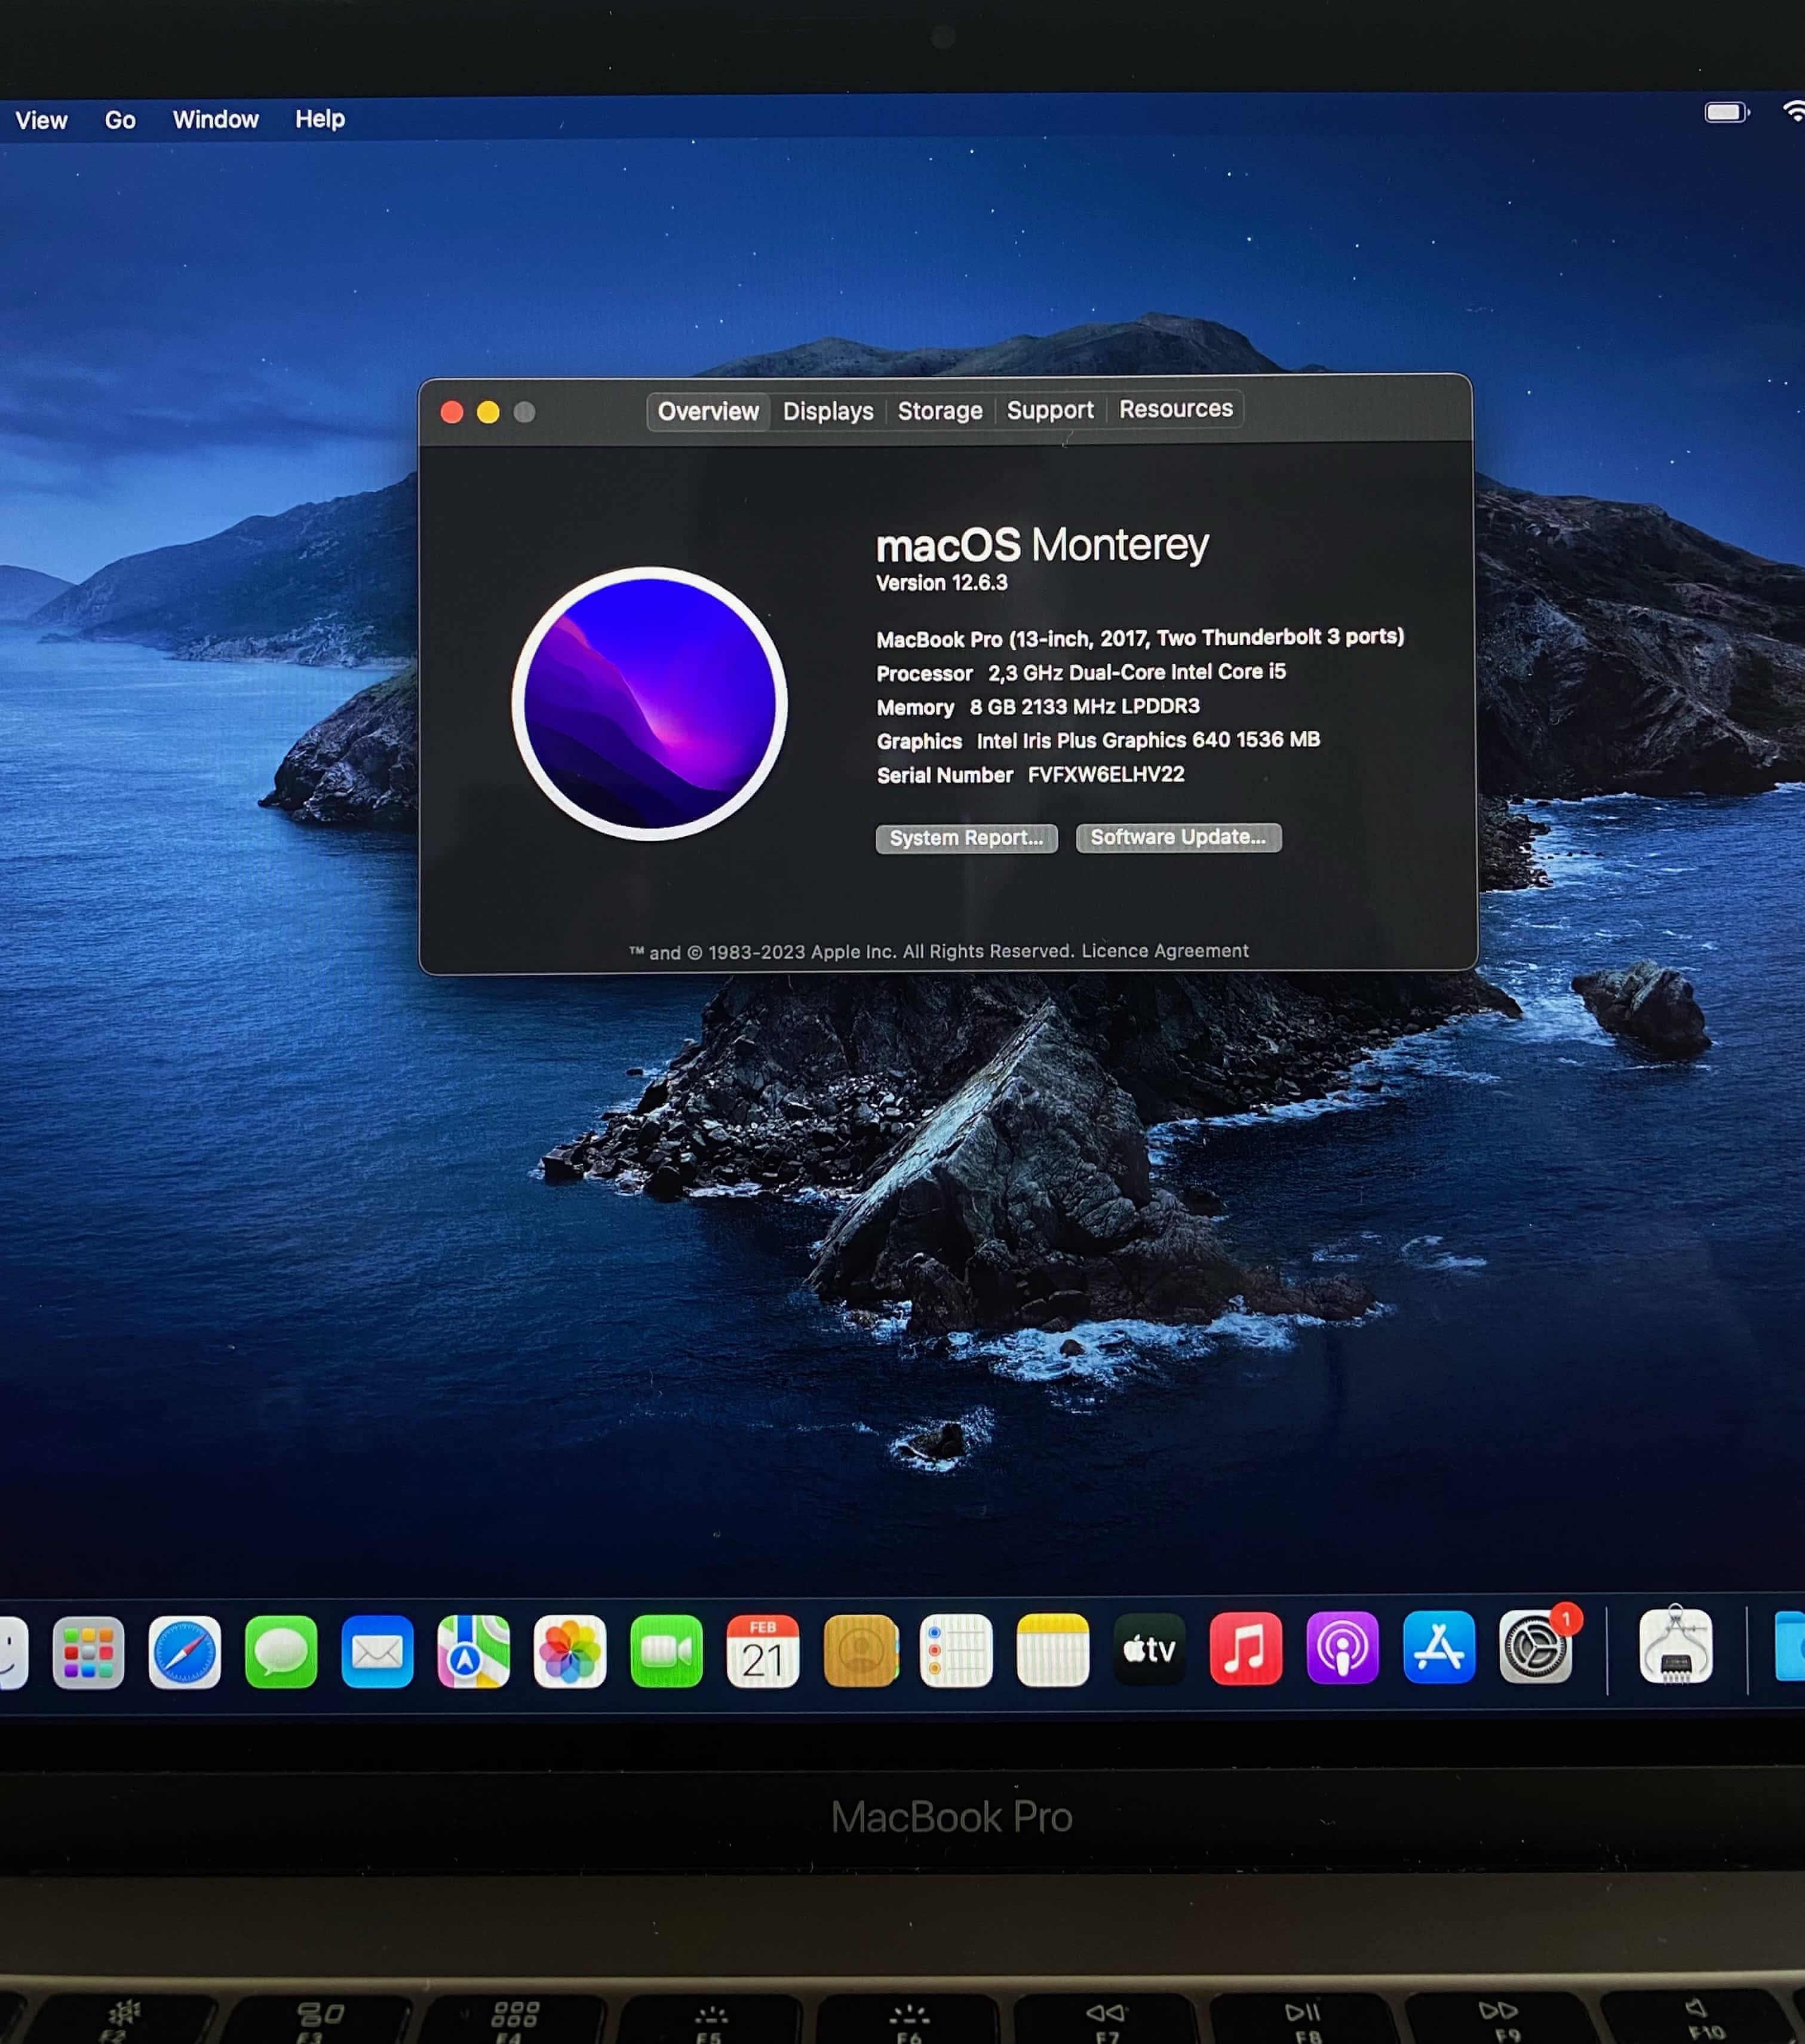Open Launchpad from the Dock
Viewport: 1805px width, 2044px height.
point(88,1652)
